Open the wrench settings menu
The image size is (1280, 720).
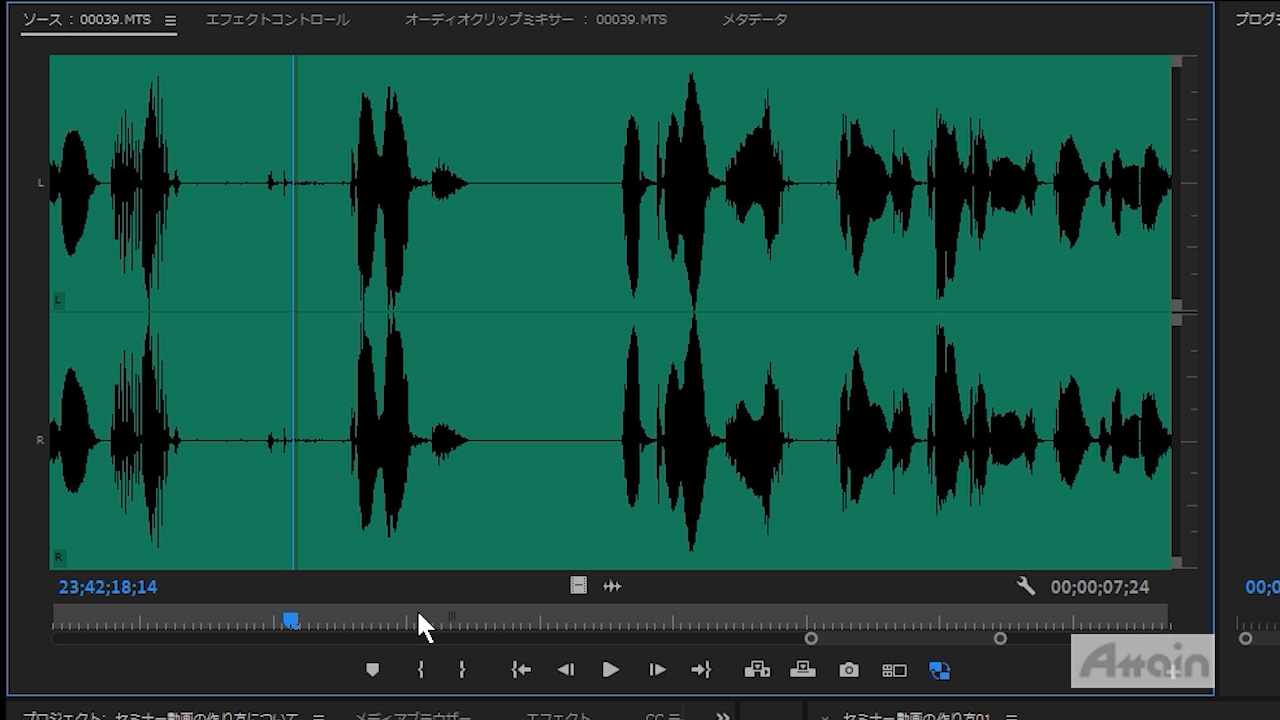click(1026, 586)
